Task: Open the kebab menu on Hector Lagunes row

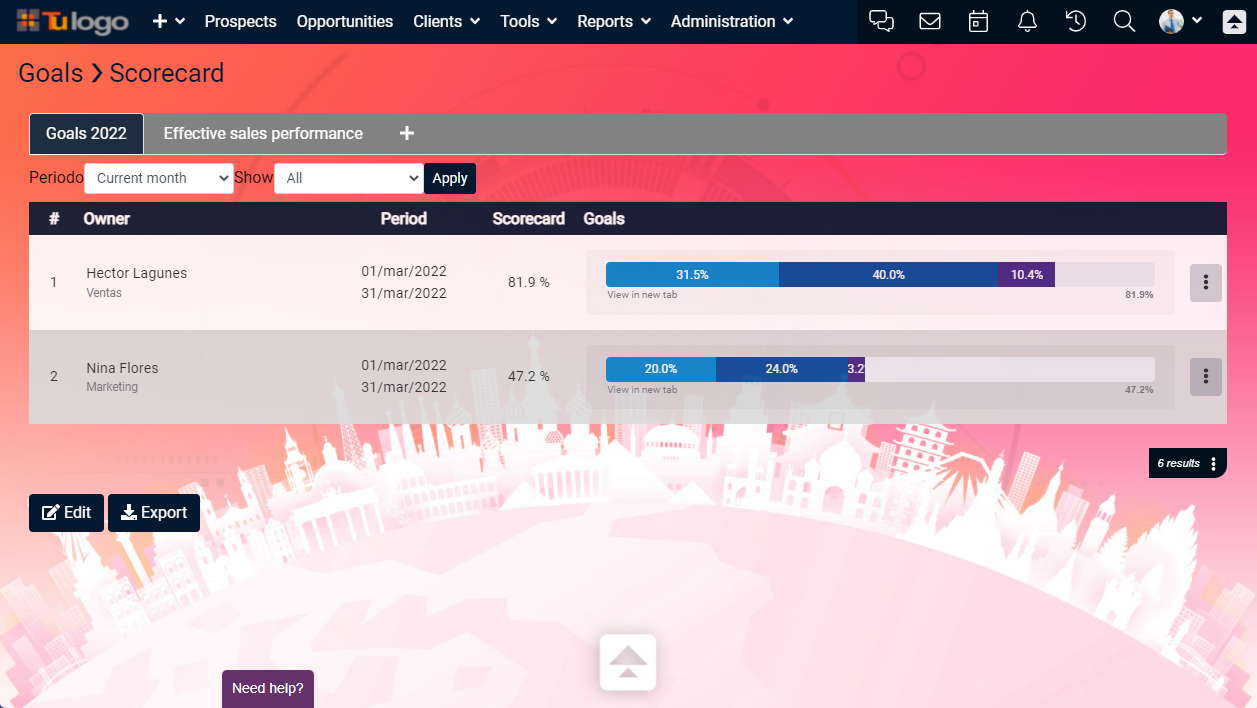Action: (1205, 282)
